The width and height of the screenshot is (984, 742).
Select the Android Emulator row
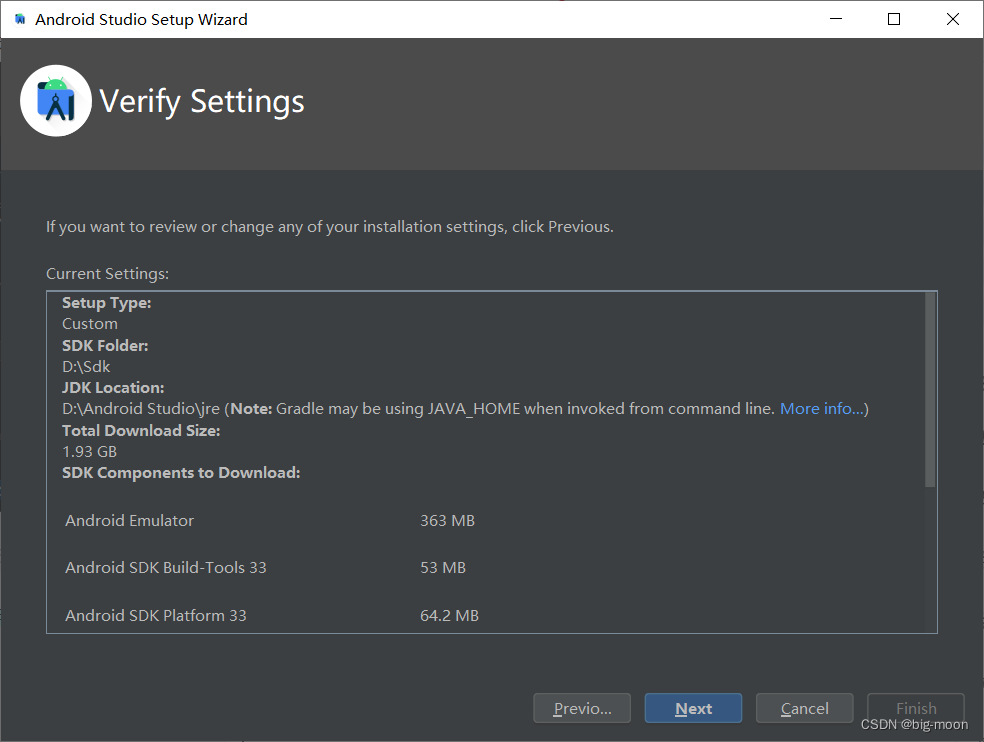pyautogui.click(x=270, y=520)
